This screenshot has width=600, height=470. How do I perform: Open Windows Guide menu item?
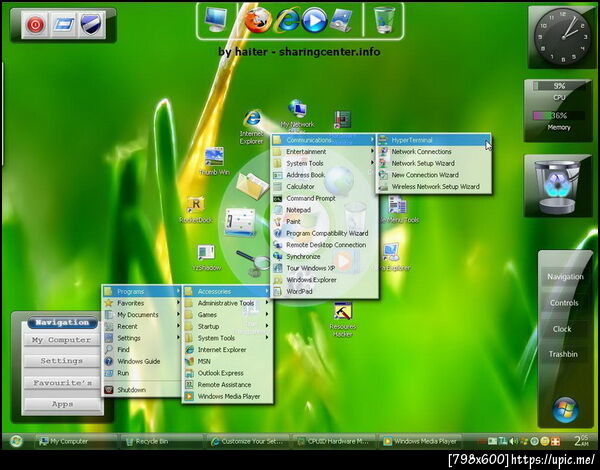pos(142,361)
